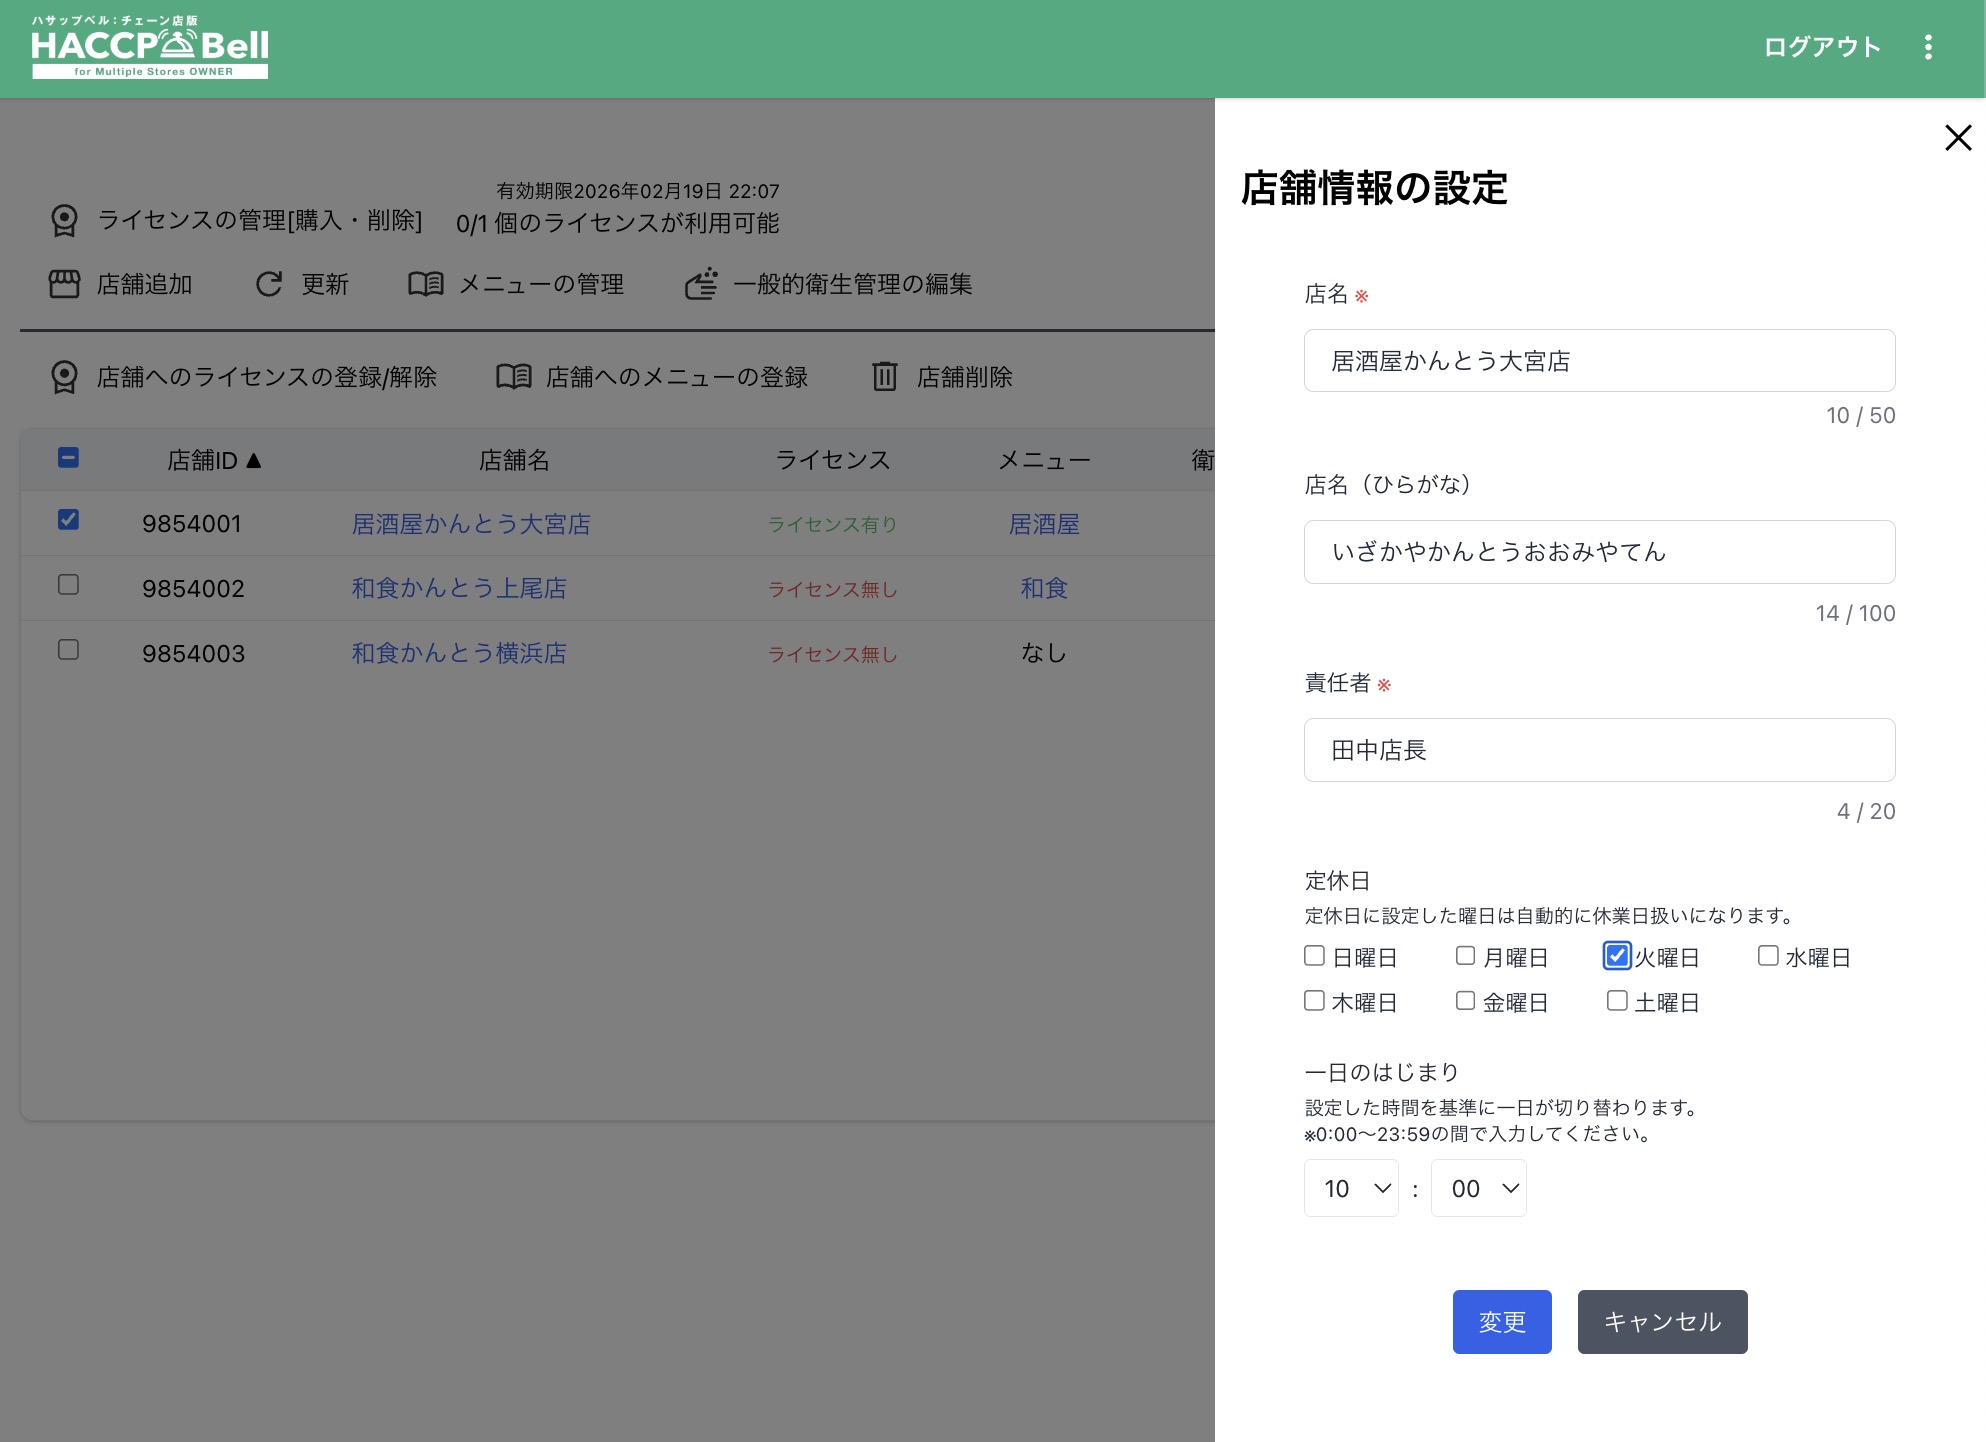
Task: Click the store add shop icon
Action: [x=64, y=284]
